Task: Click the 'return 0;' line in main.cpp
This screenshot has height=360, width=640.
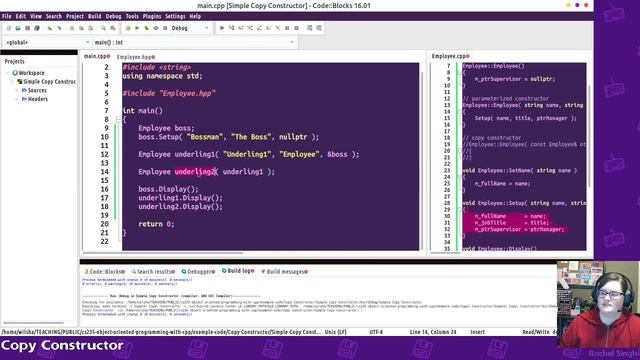Action: tap(156, 224)
